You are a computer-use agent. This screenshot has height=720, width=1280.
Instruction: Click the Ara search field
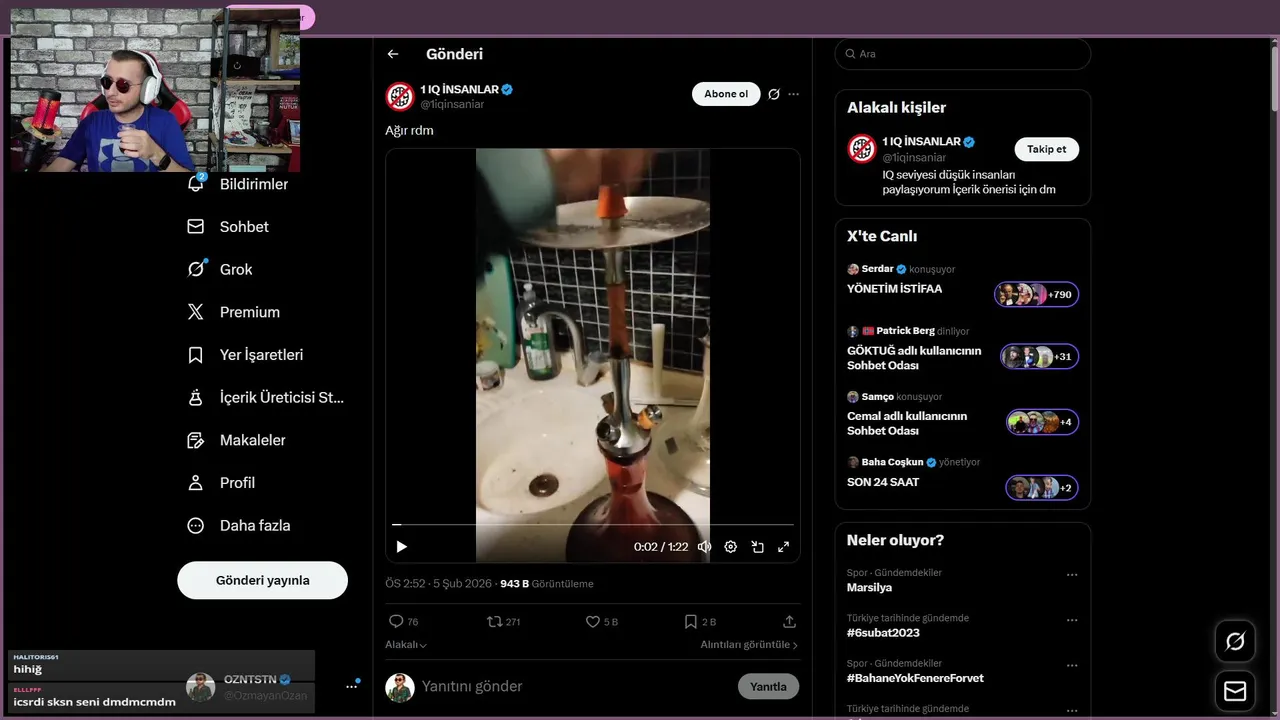pos(963,54)
